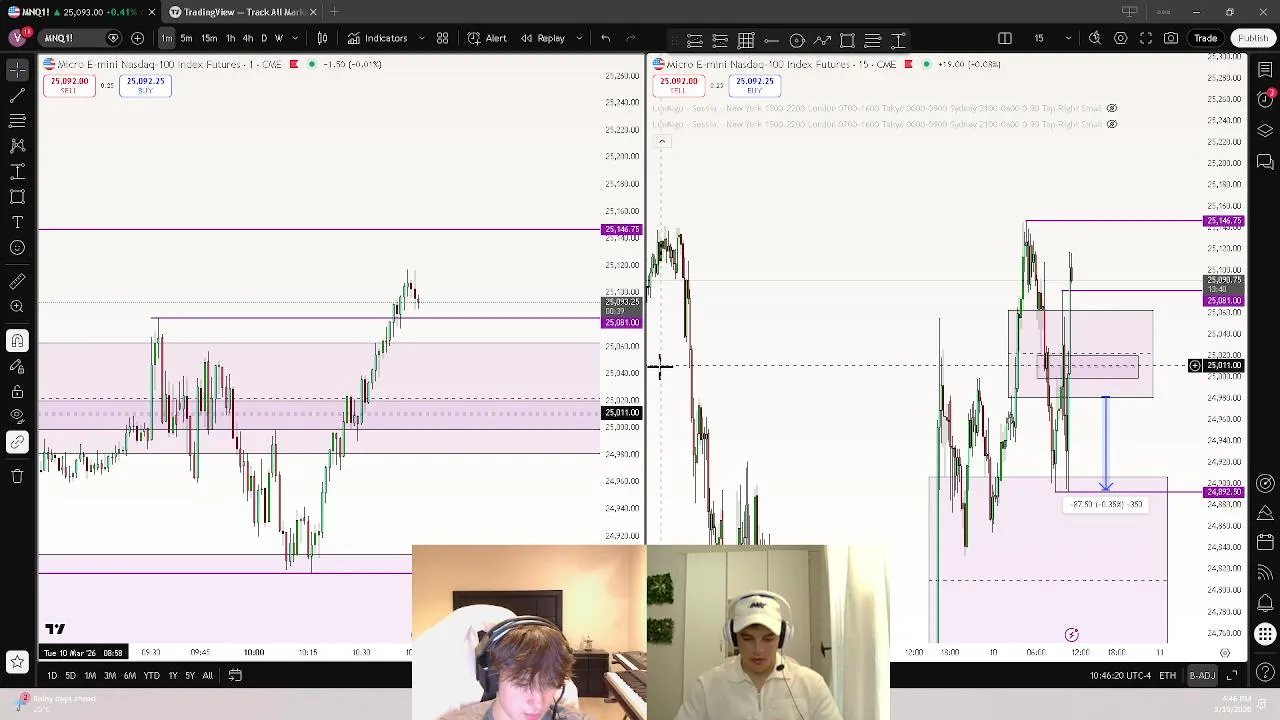1280x720 pixels.
Task: Select the 1m timeframe
Action: (166, 38)
